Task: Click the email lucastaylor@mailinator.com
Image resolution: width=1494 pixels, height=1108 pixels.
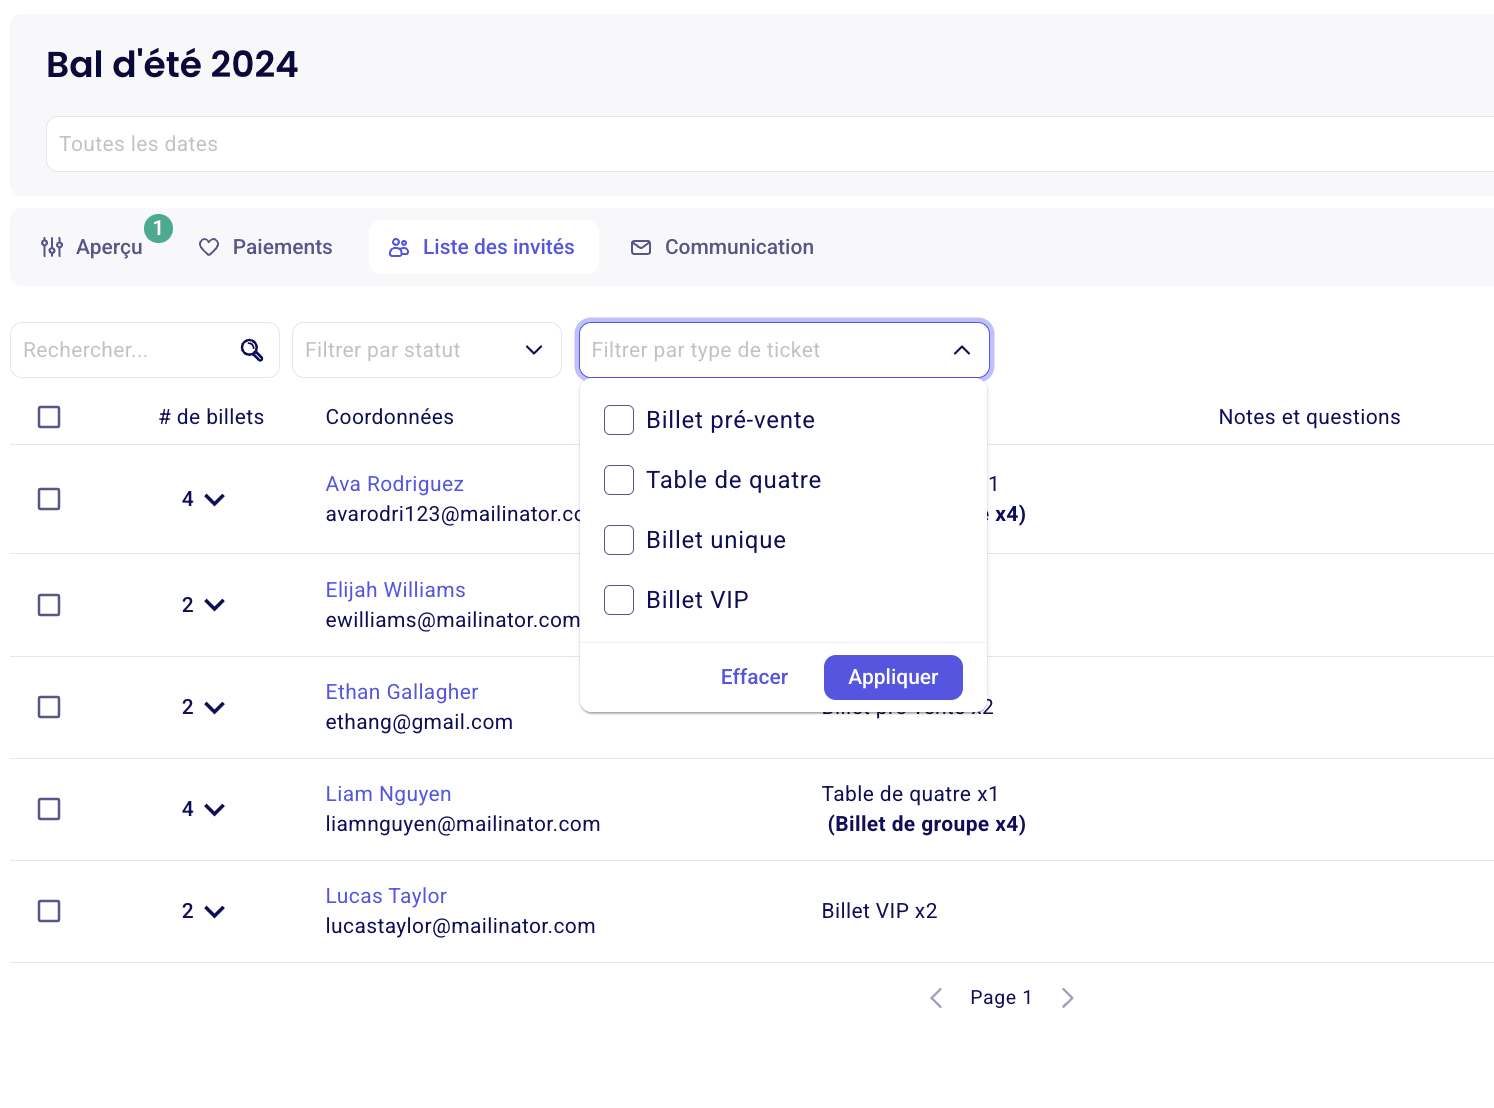Action: [x=460, y=926]
